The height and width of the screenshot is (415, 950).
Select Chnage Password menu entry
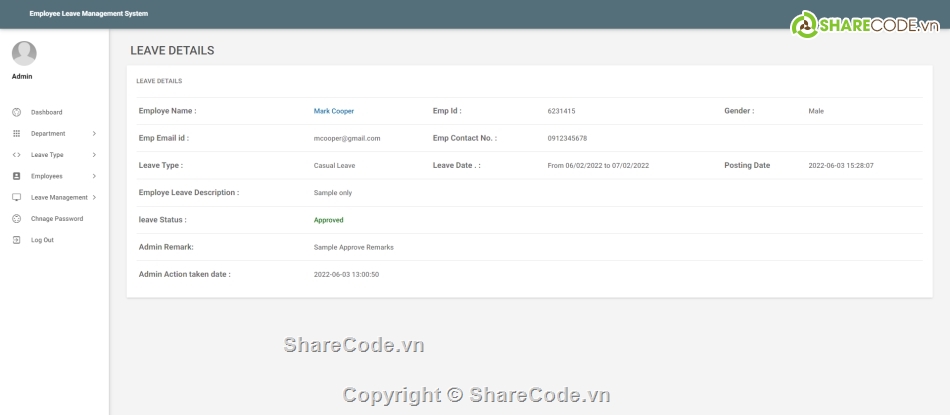pos(57,218)
